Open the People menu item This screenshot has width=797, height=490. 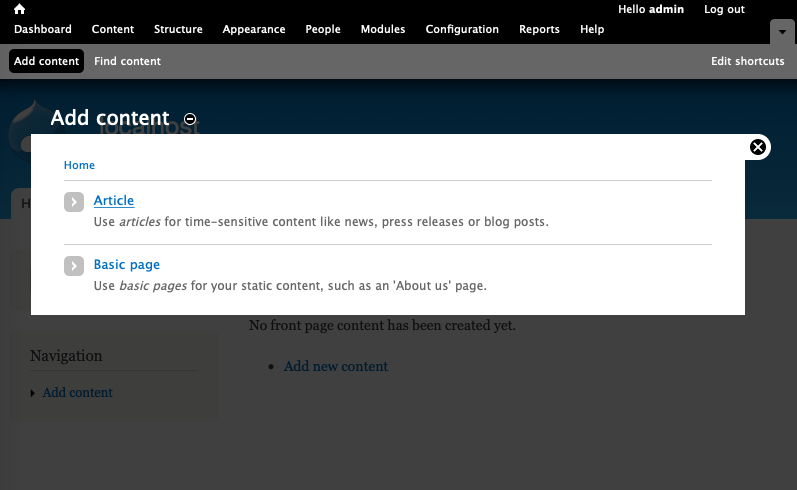323,29
